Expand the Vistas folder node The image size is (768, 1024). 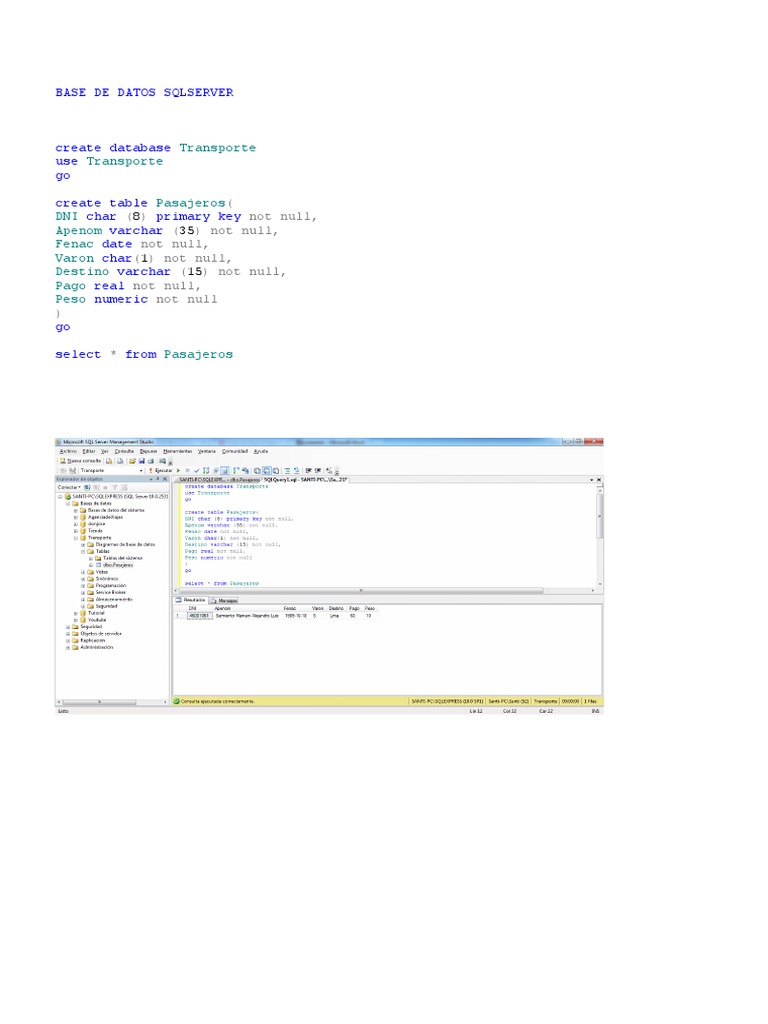tap(82, 572)
